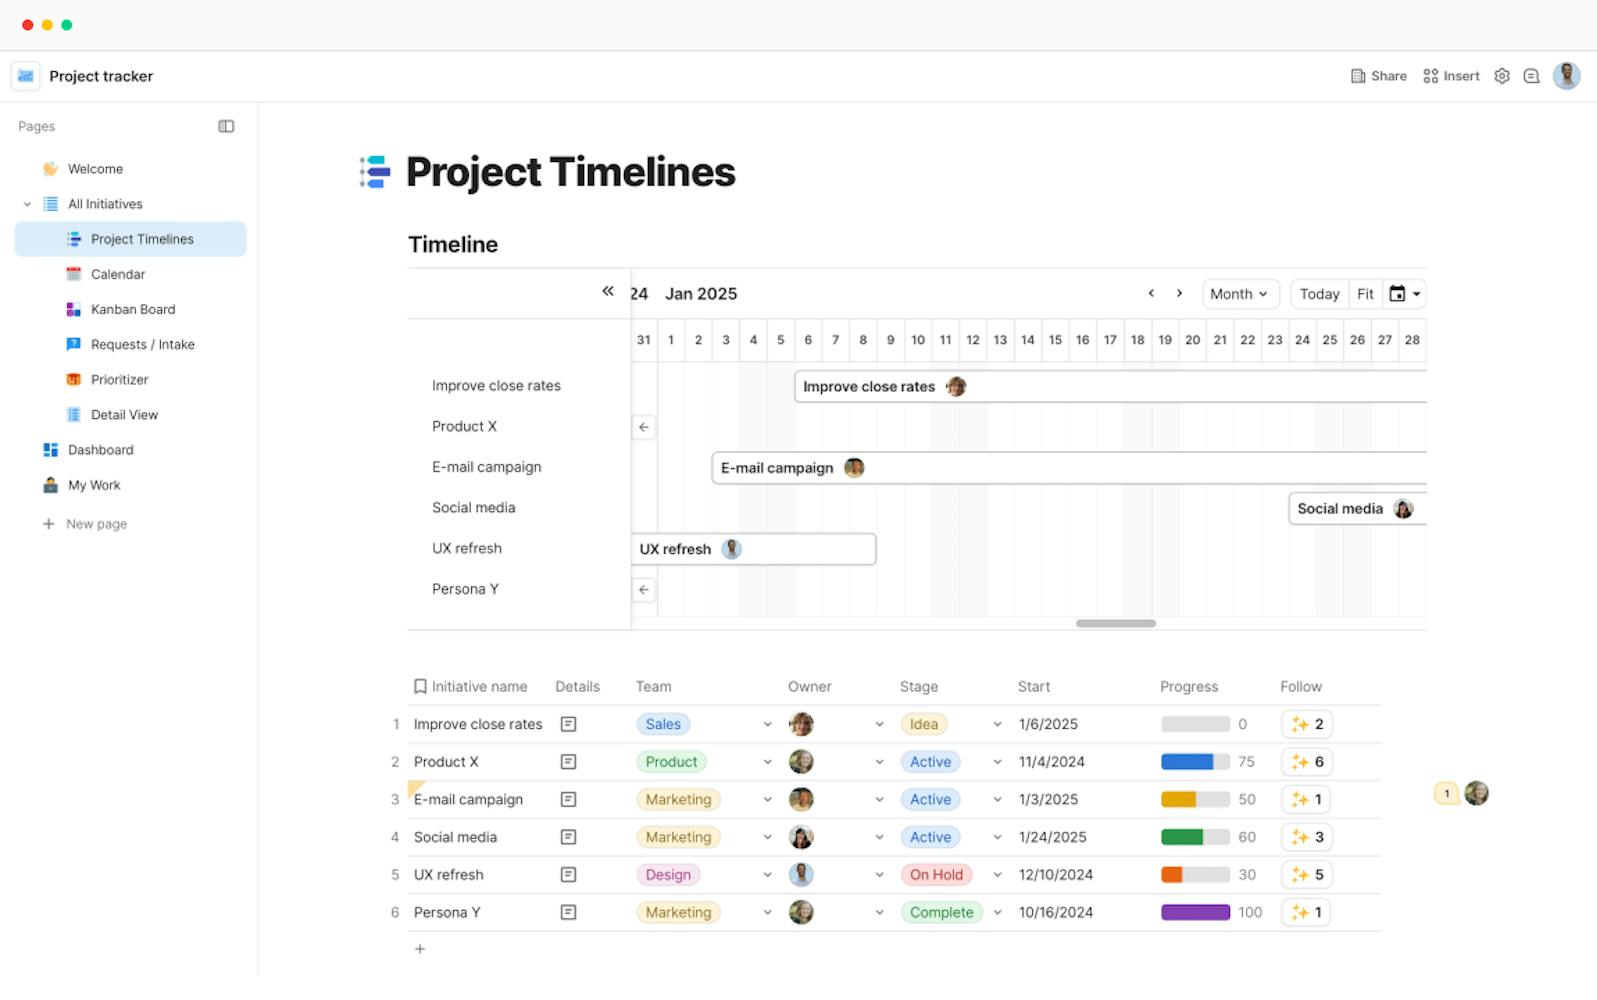This screenshot has height=1000, width=1597.
Task: Open the Month view dropdown
Action: click(x=1239, y=294)
